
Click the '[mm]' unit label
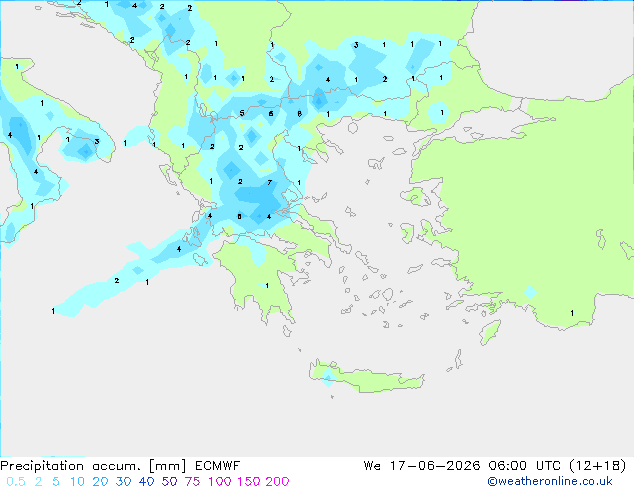pyautogui.click(x=167, y=466)
